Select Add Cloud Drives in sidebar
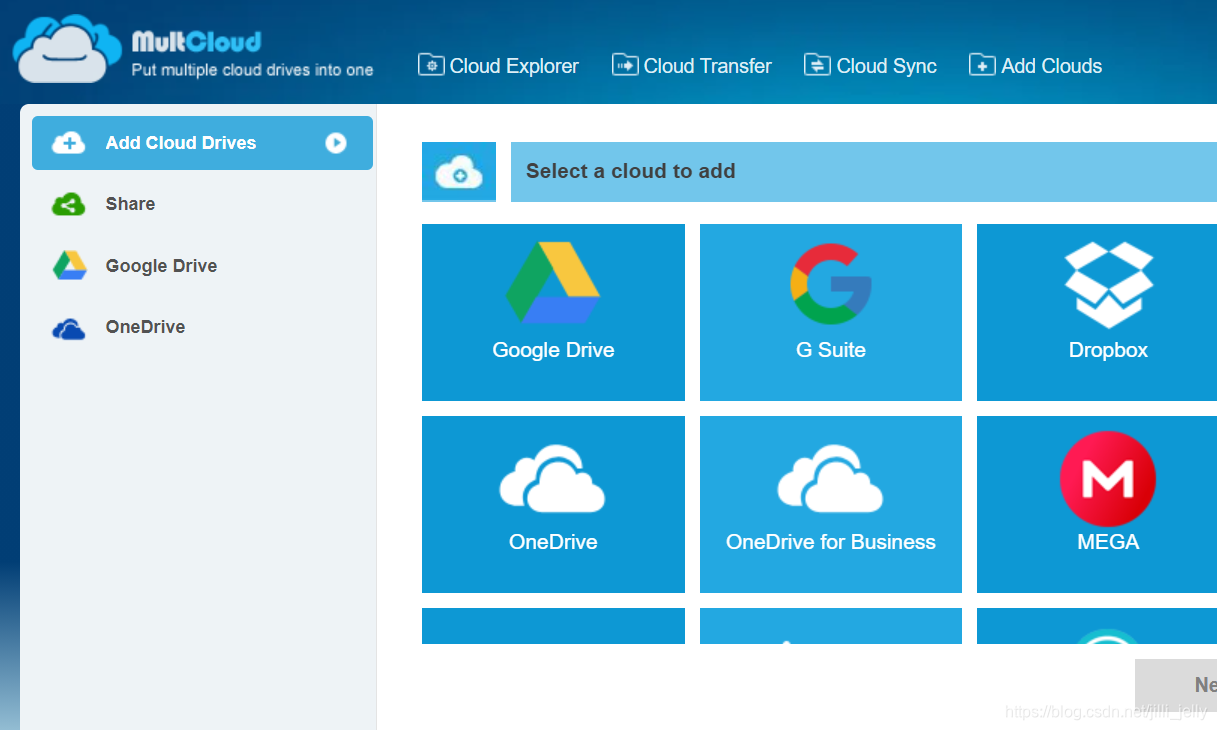Screen dimensions: 1217x730 point(202,143)
